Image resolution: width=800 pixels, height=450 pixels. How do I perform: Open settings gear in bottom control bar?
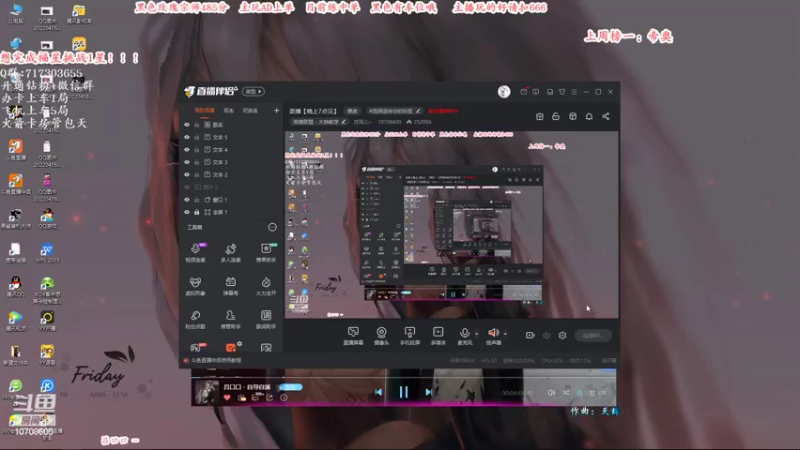click(x=562, y=335)
